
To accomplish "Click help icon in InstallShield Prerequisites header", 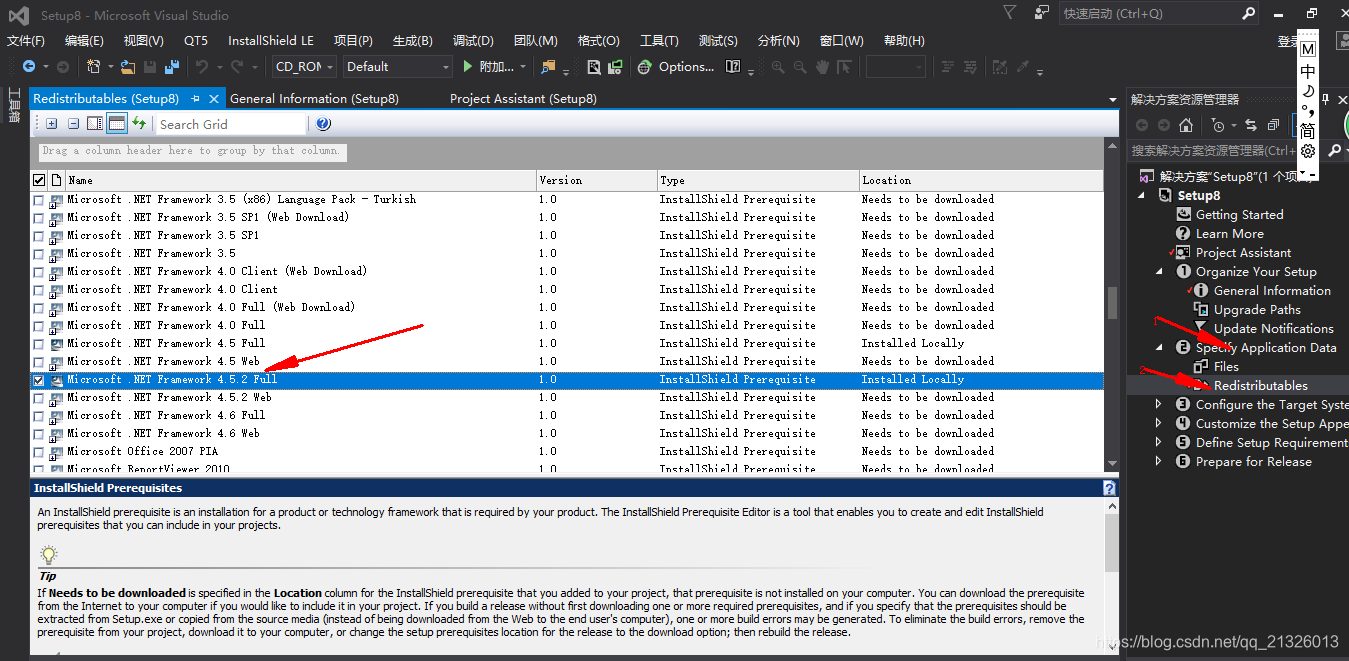I will click(x=1109, y=488).
